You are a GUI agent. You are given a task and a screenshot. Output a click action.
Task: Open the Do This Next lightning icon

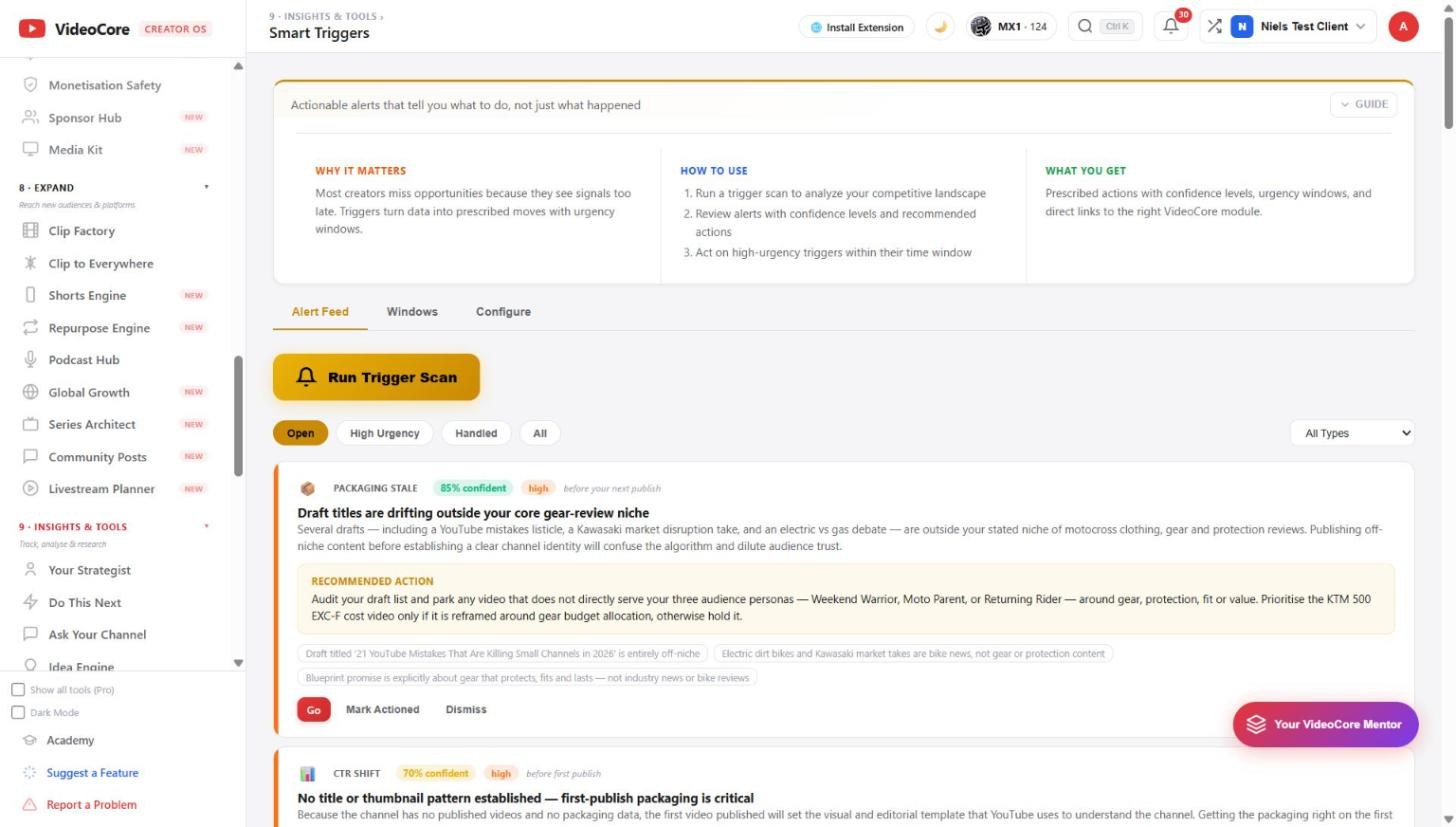[x=30, y=602]
